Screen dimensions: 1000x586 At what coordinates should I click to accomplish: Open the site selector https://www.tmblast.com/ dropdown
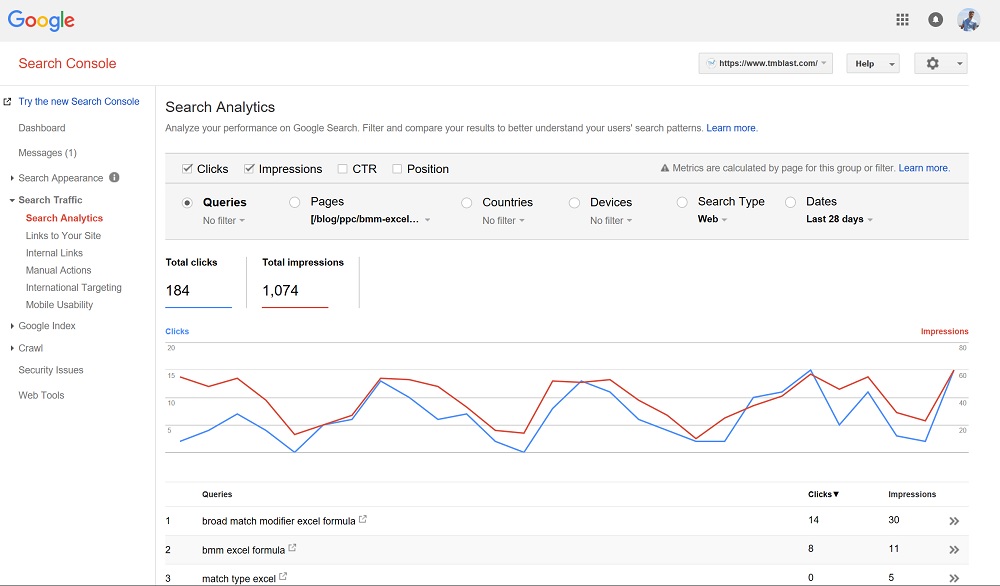[765, 63]
